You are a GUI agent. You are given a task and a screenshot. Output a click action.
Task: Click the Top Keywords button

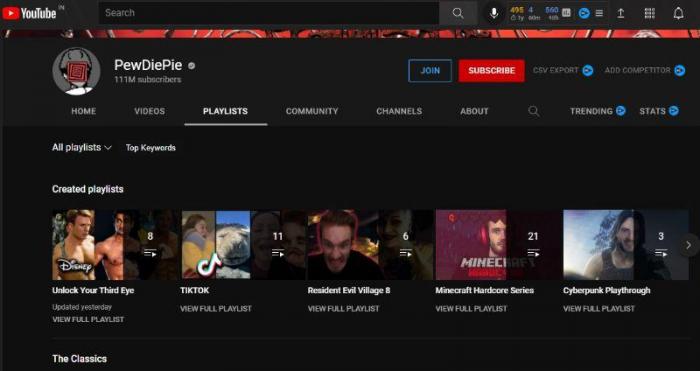150,148
